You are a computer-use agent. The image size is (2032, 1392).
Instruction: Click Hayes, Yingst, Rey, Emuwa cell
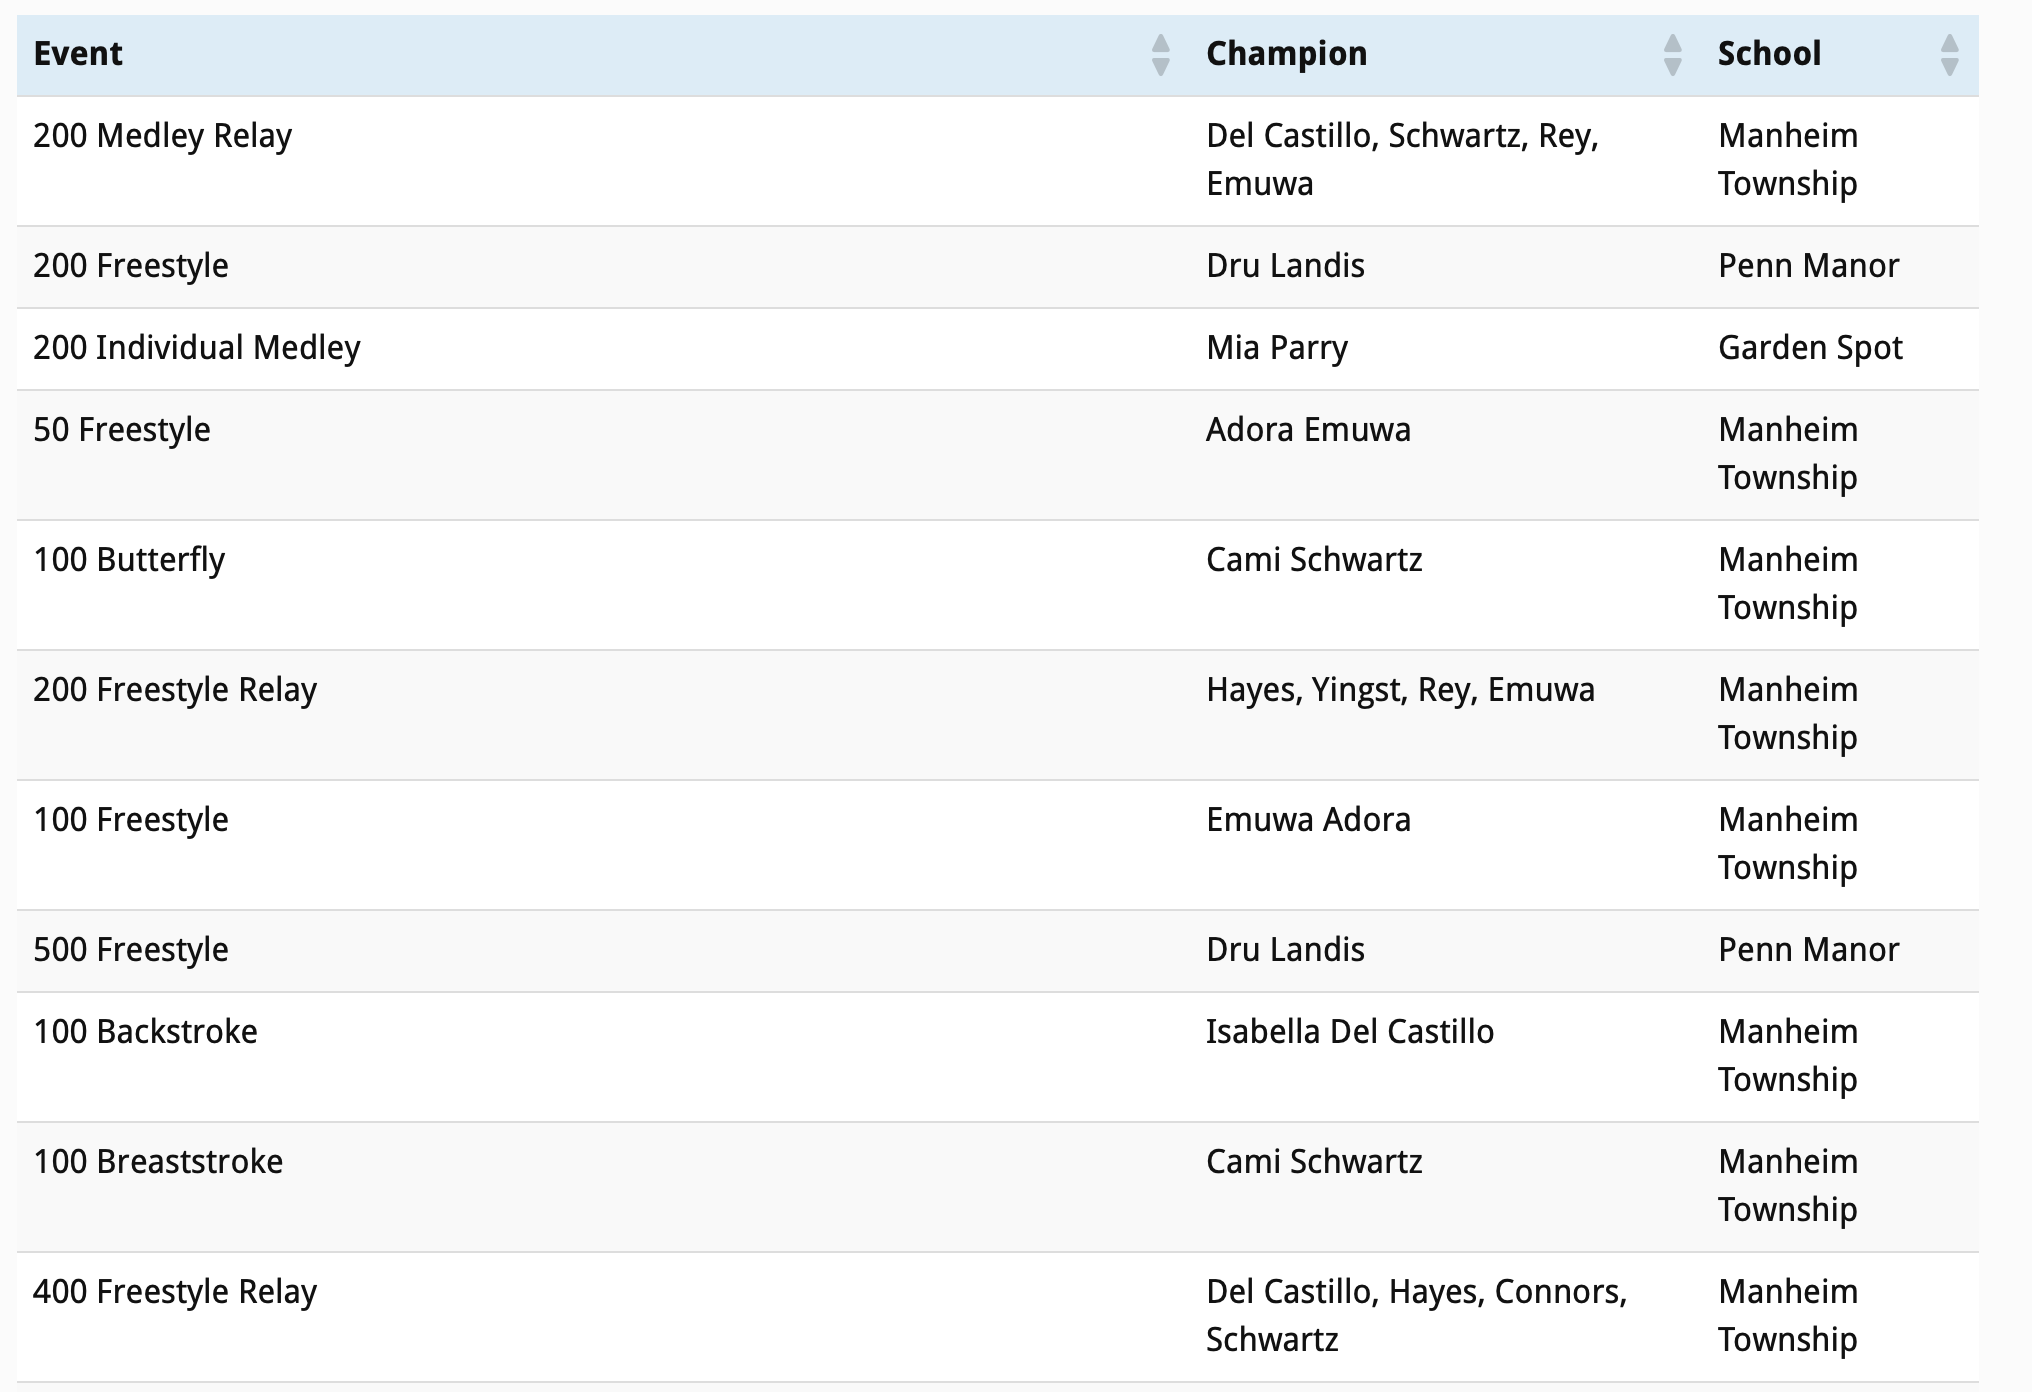(x=1400, y=690)
